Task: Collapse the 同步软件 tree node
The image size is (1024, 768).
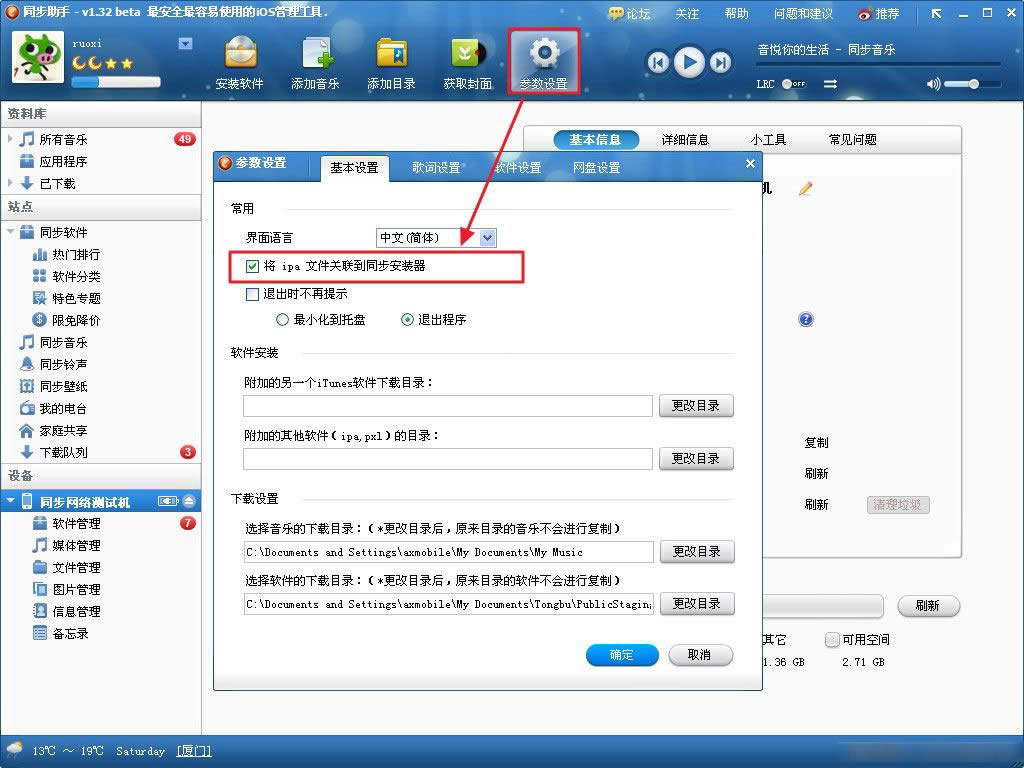Action: pyautogui.click(x=10, y=232)
